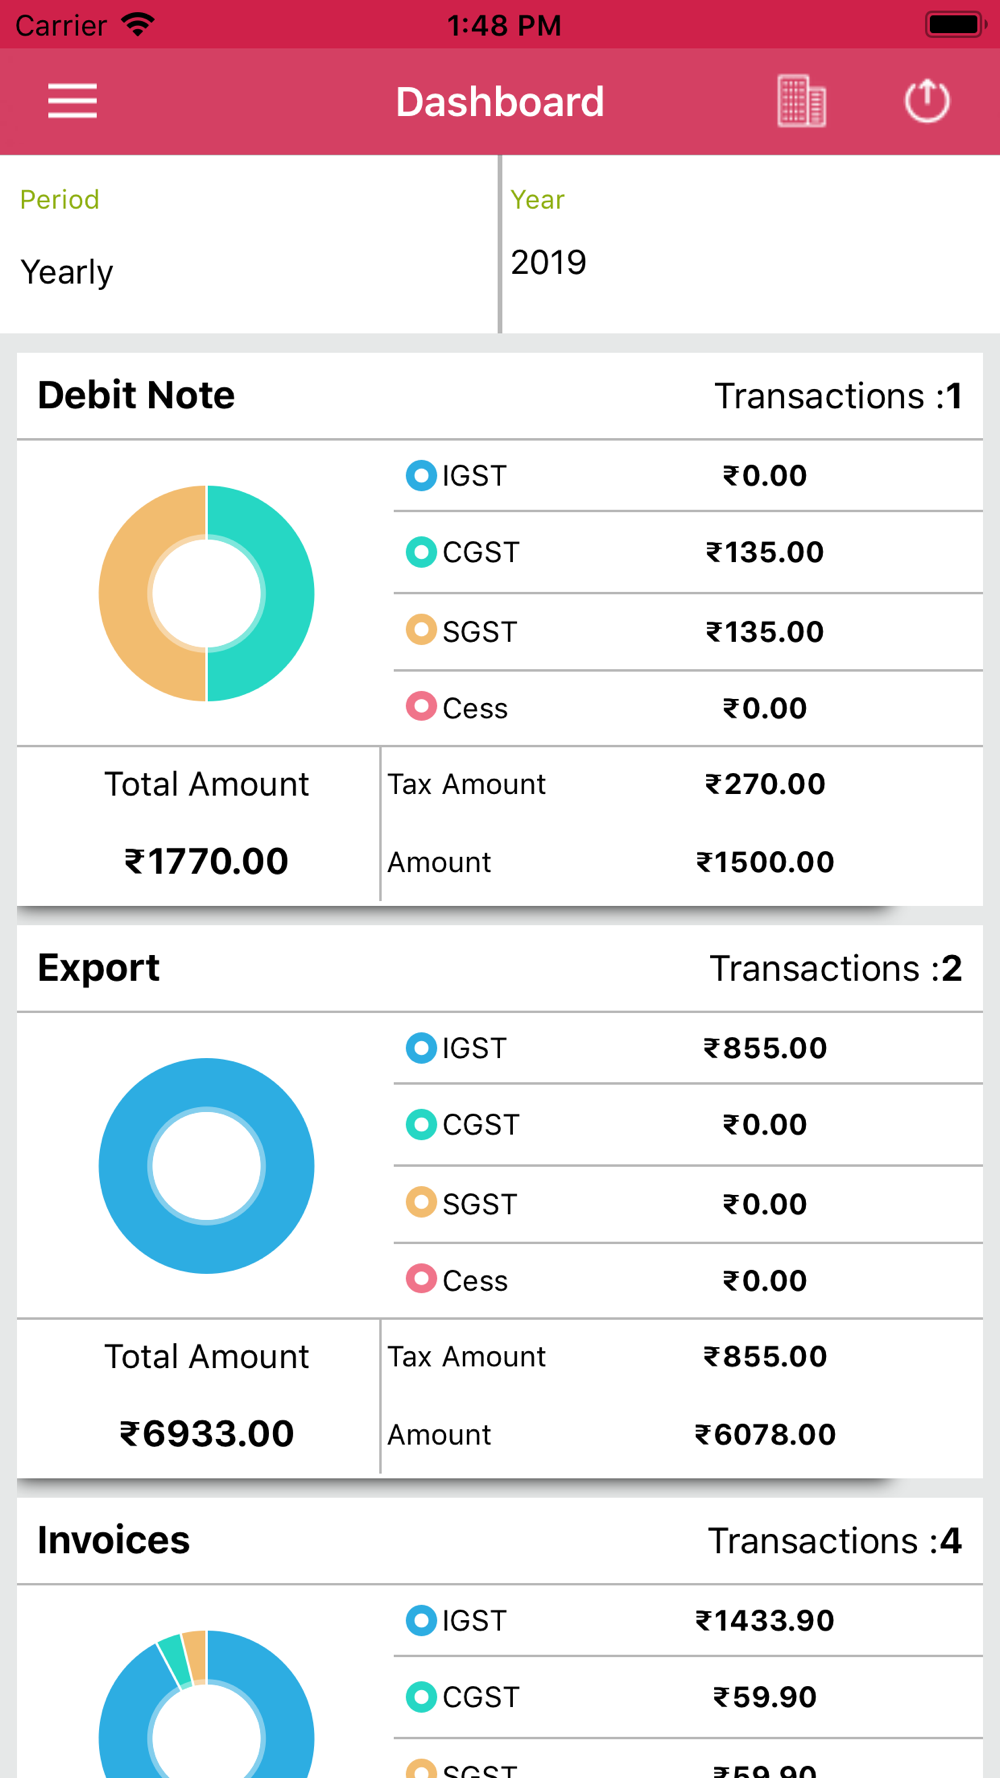The width and height of the screenshot is (1000, 1778).
Task: Open the Debit Note section header
Action: click(x=500, y=396)
